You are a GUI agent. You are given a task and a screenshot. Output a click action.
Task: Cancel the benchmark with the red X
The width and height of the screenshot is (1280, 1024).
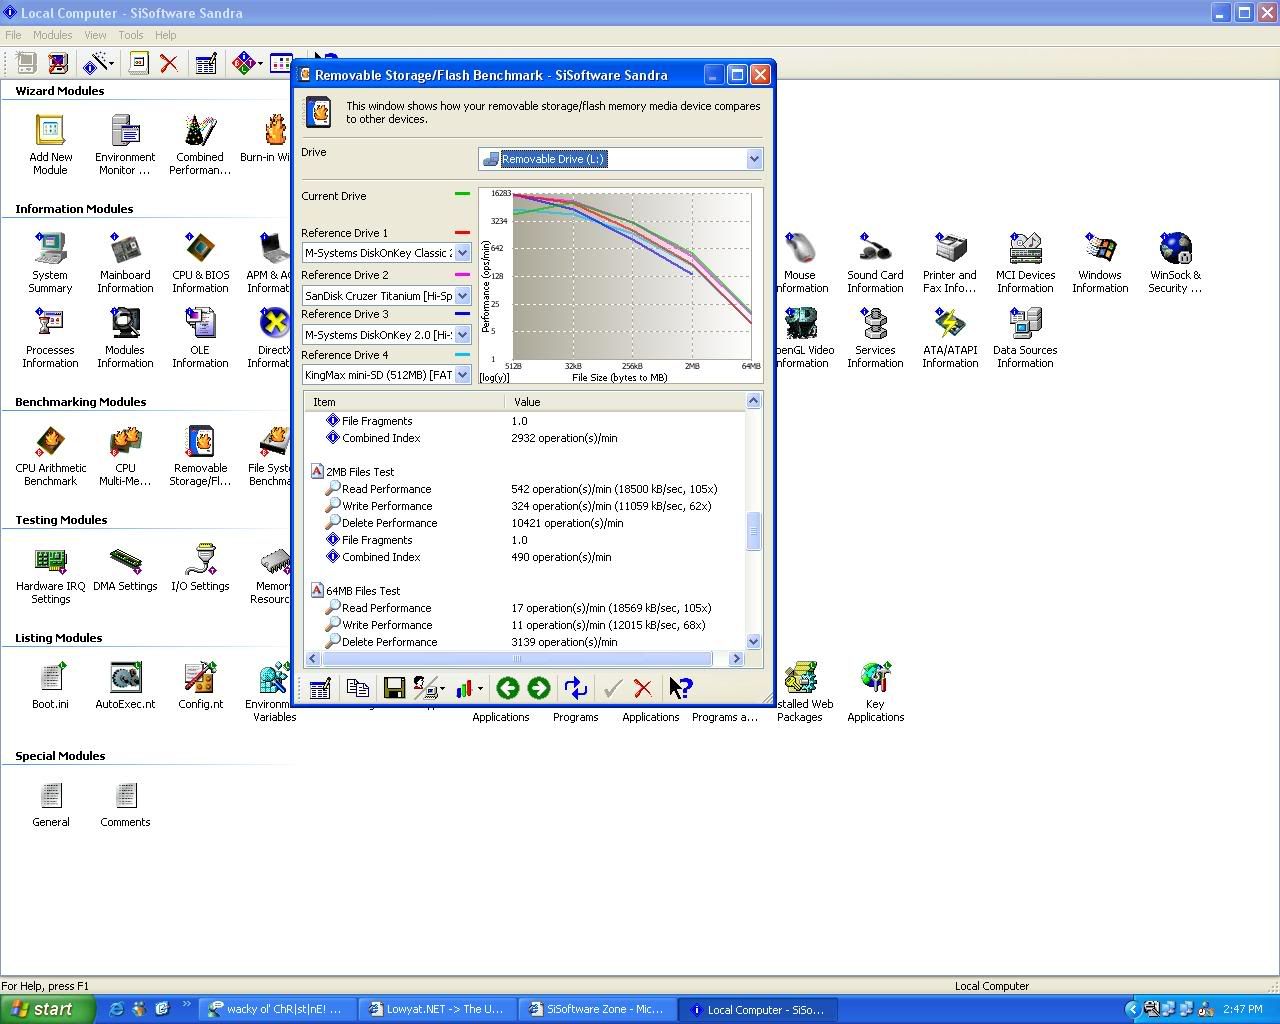click(x=644, y=688)
